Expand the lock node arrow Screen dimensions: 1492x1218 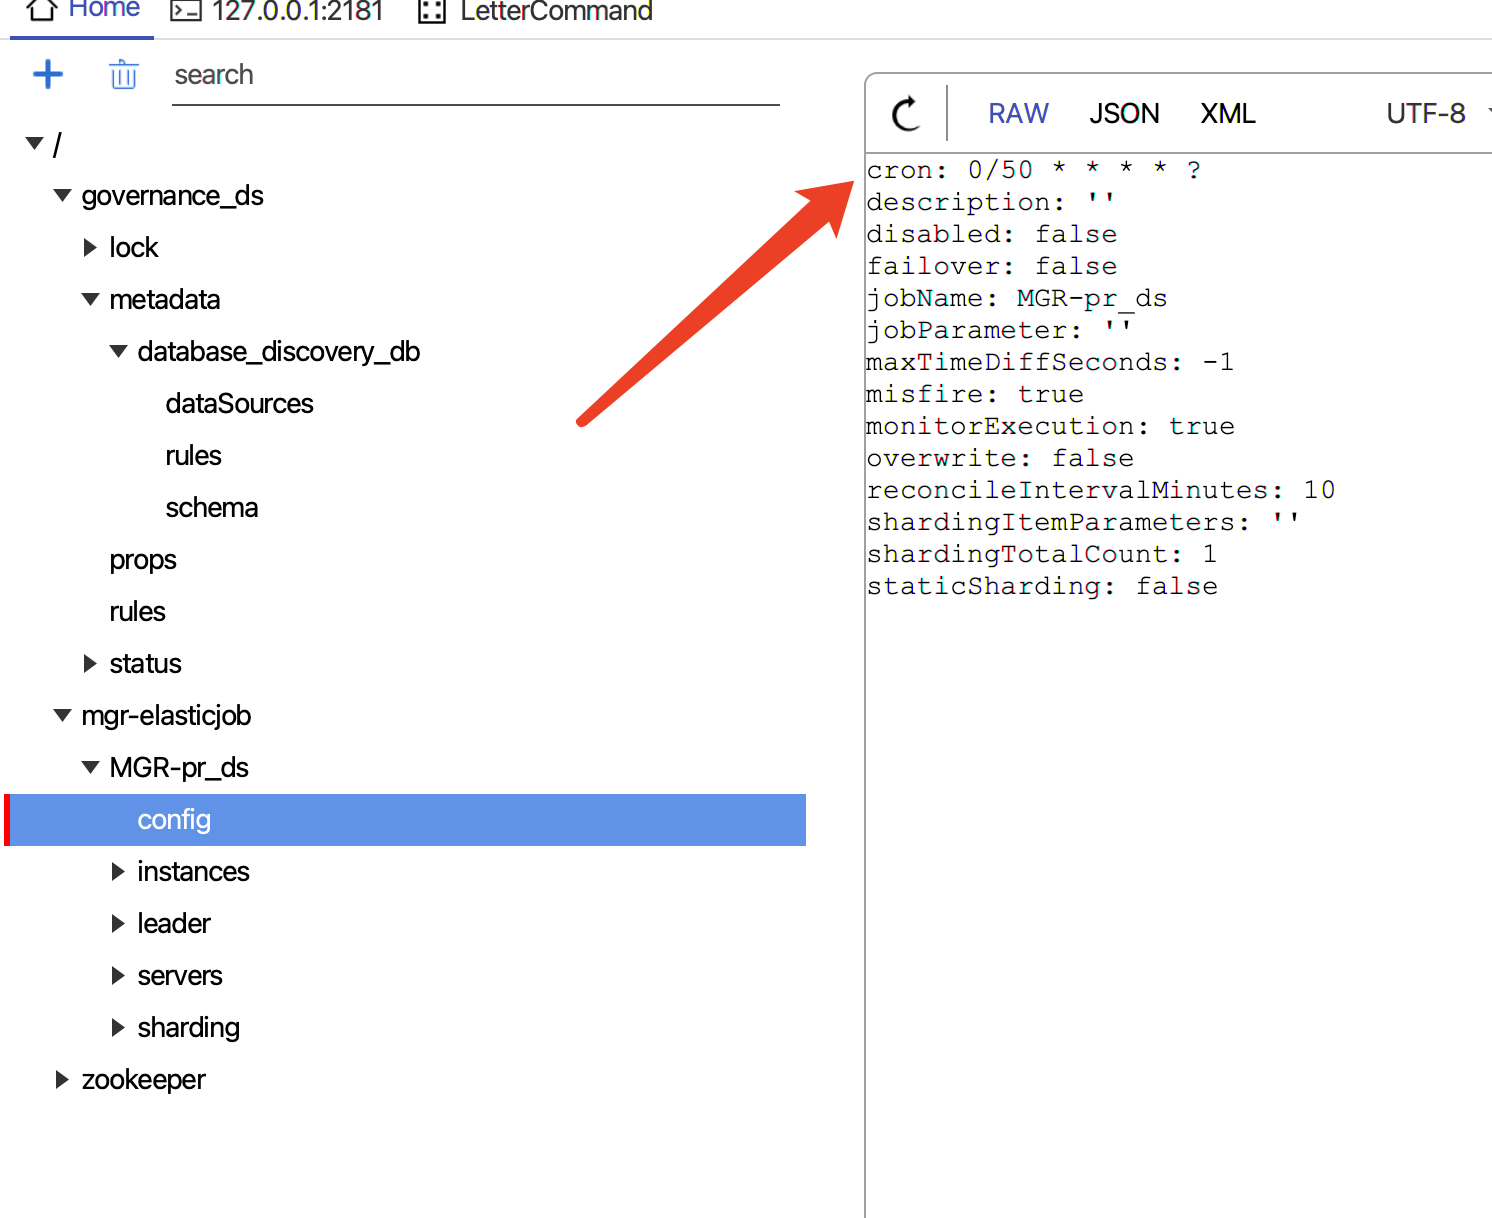tap(90, 247)
